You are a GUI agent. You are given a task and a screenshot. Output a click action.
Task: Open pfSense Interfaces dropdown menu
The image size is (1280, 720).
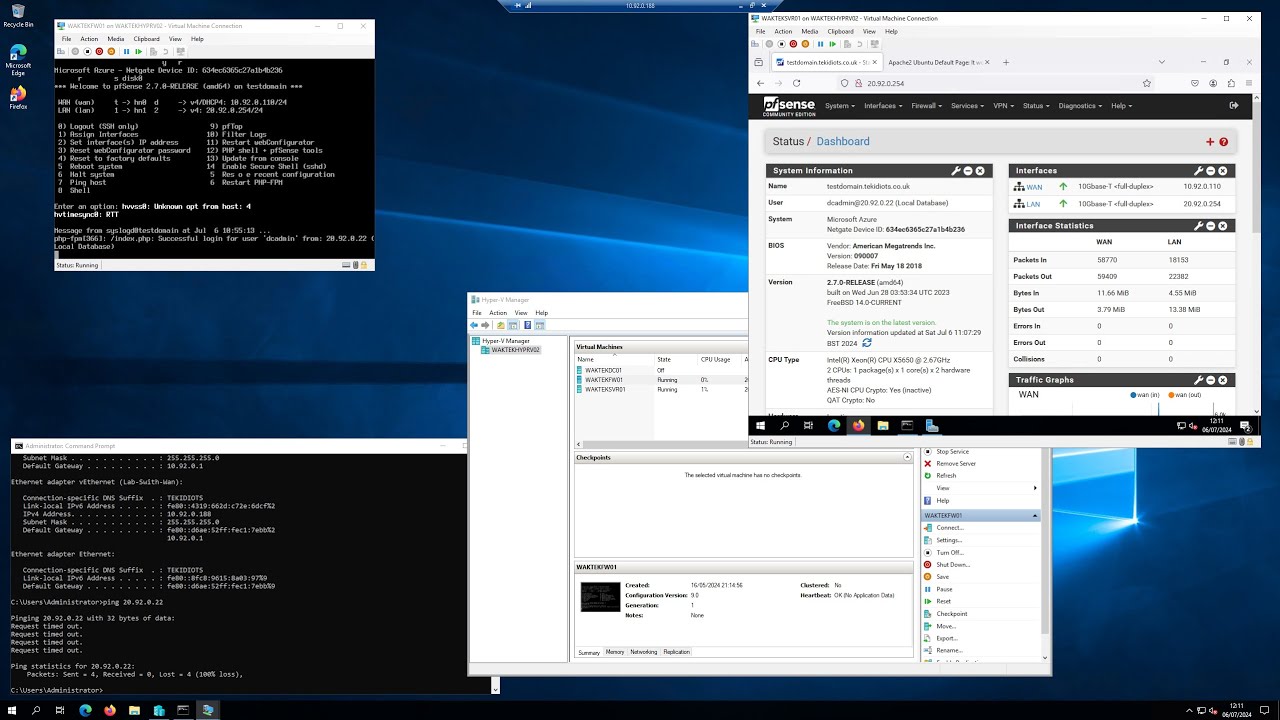(883, 105)
